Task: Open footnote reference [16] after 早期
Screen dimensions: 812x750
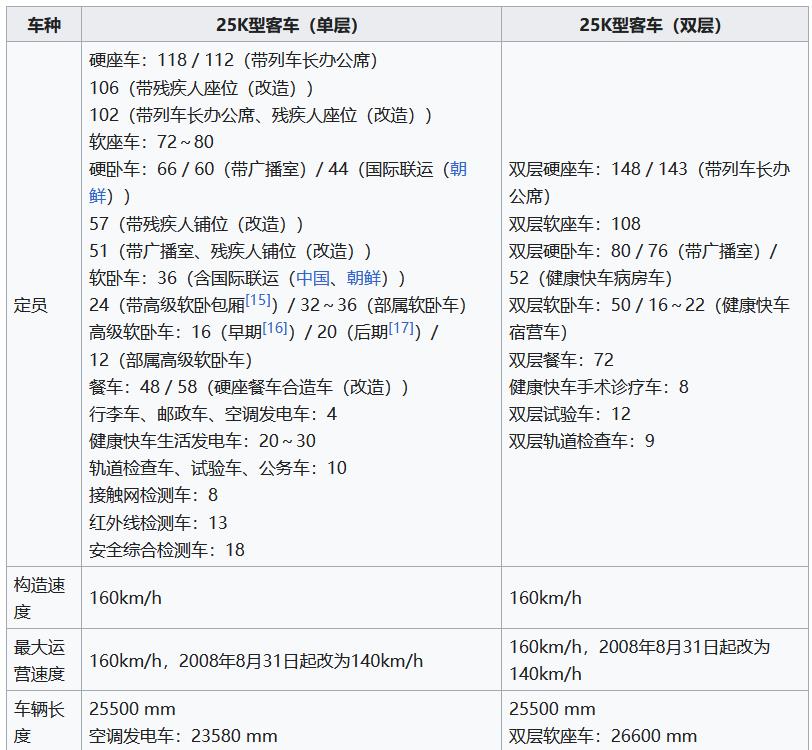Action: (275, 328)
